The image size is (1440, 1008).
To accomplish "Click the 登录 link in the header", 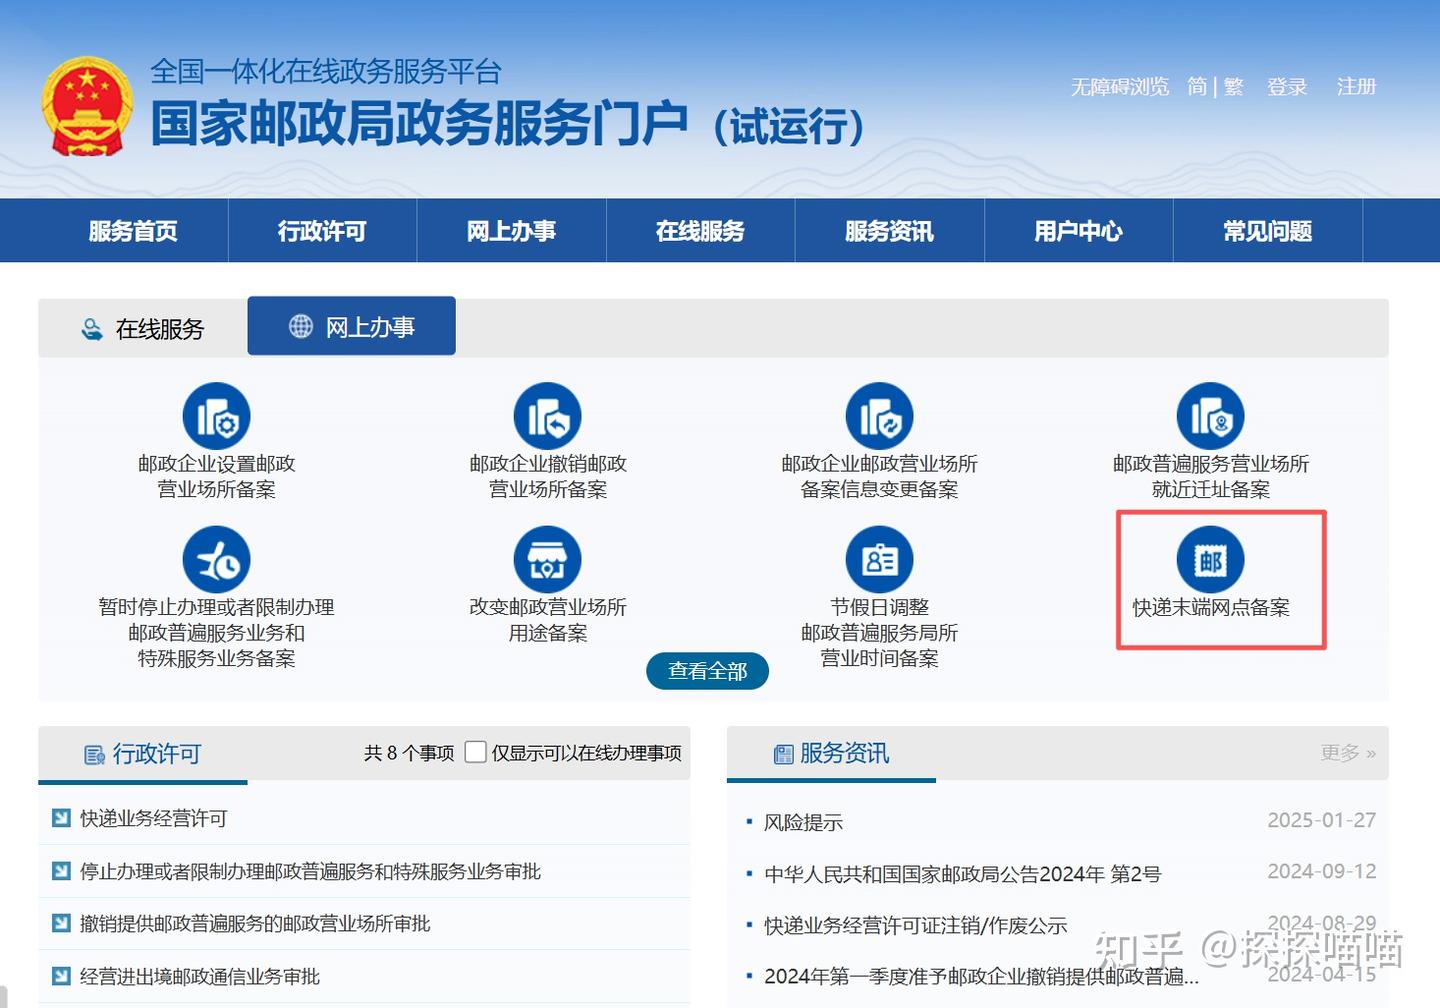I will [1287, 87].
